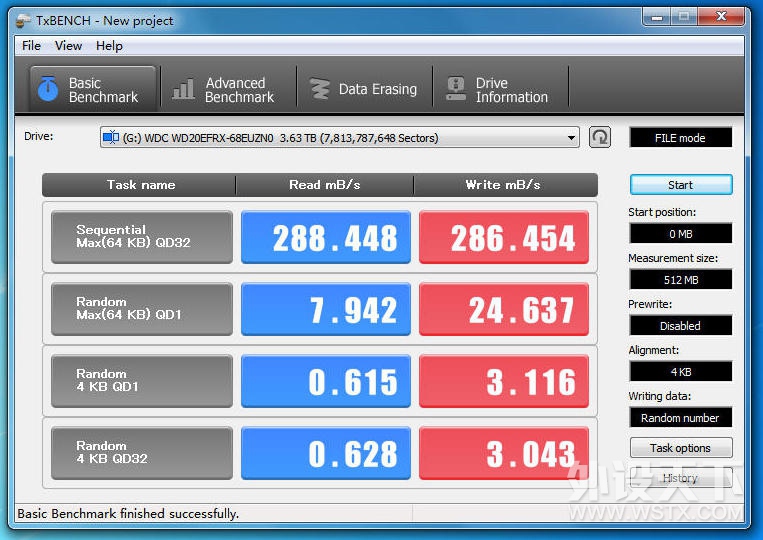Image resolution: width=763 pixels, height=540 pixels.
Task: Click 4 KB QD32 write result 3.043
Action: click(504, 453)
